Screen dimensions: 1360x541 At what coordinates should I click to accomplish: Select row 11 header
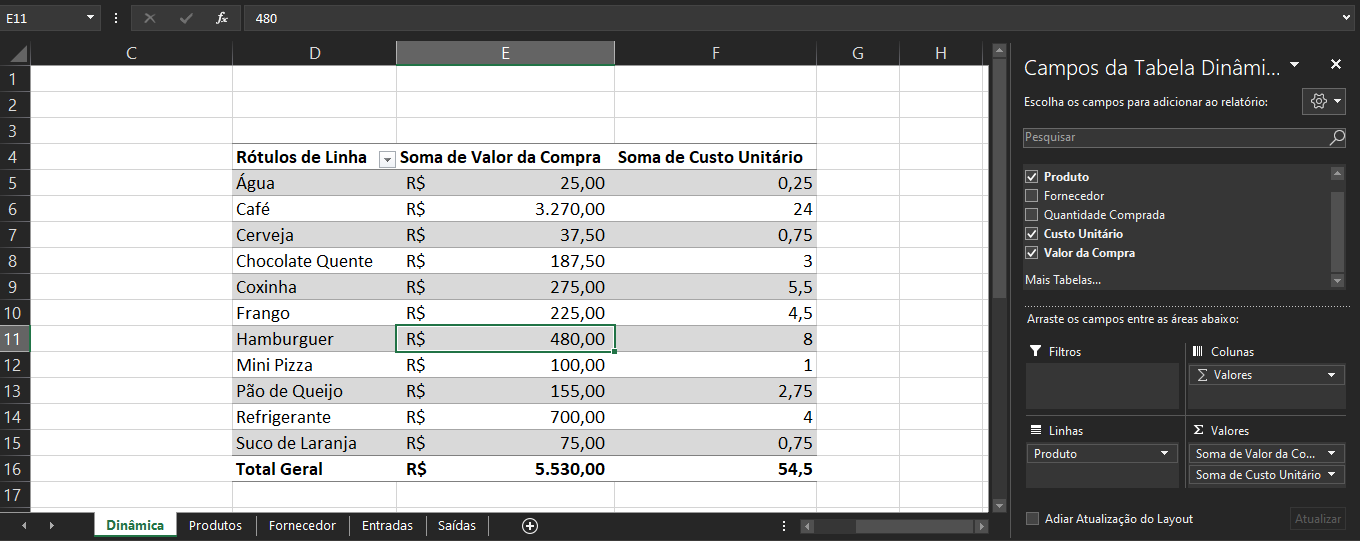click(15, 339)
